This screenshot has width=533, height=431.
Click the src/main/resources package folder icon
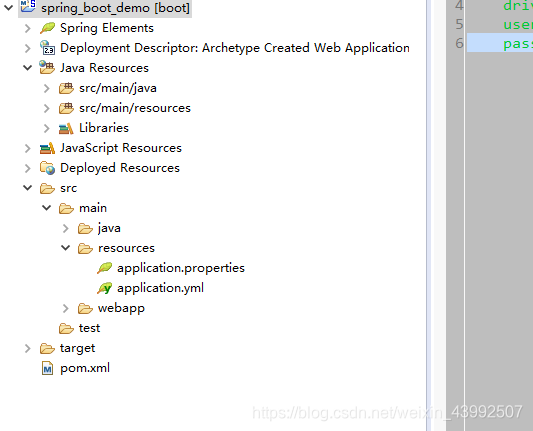pyautogui.click(x=66, y=108)
